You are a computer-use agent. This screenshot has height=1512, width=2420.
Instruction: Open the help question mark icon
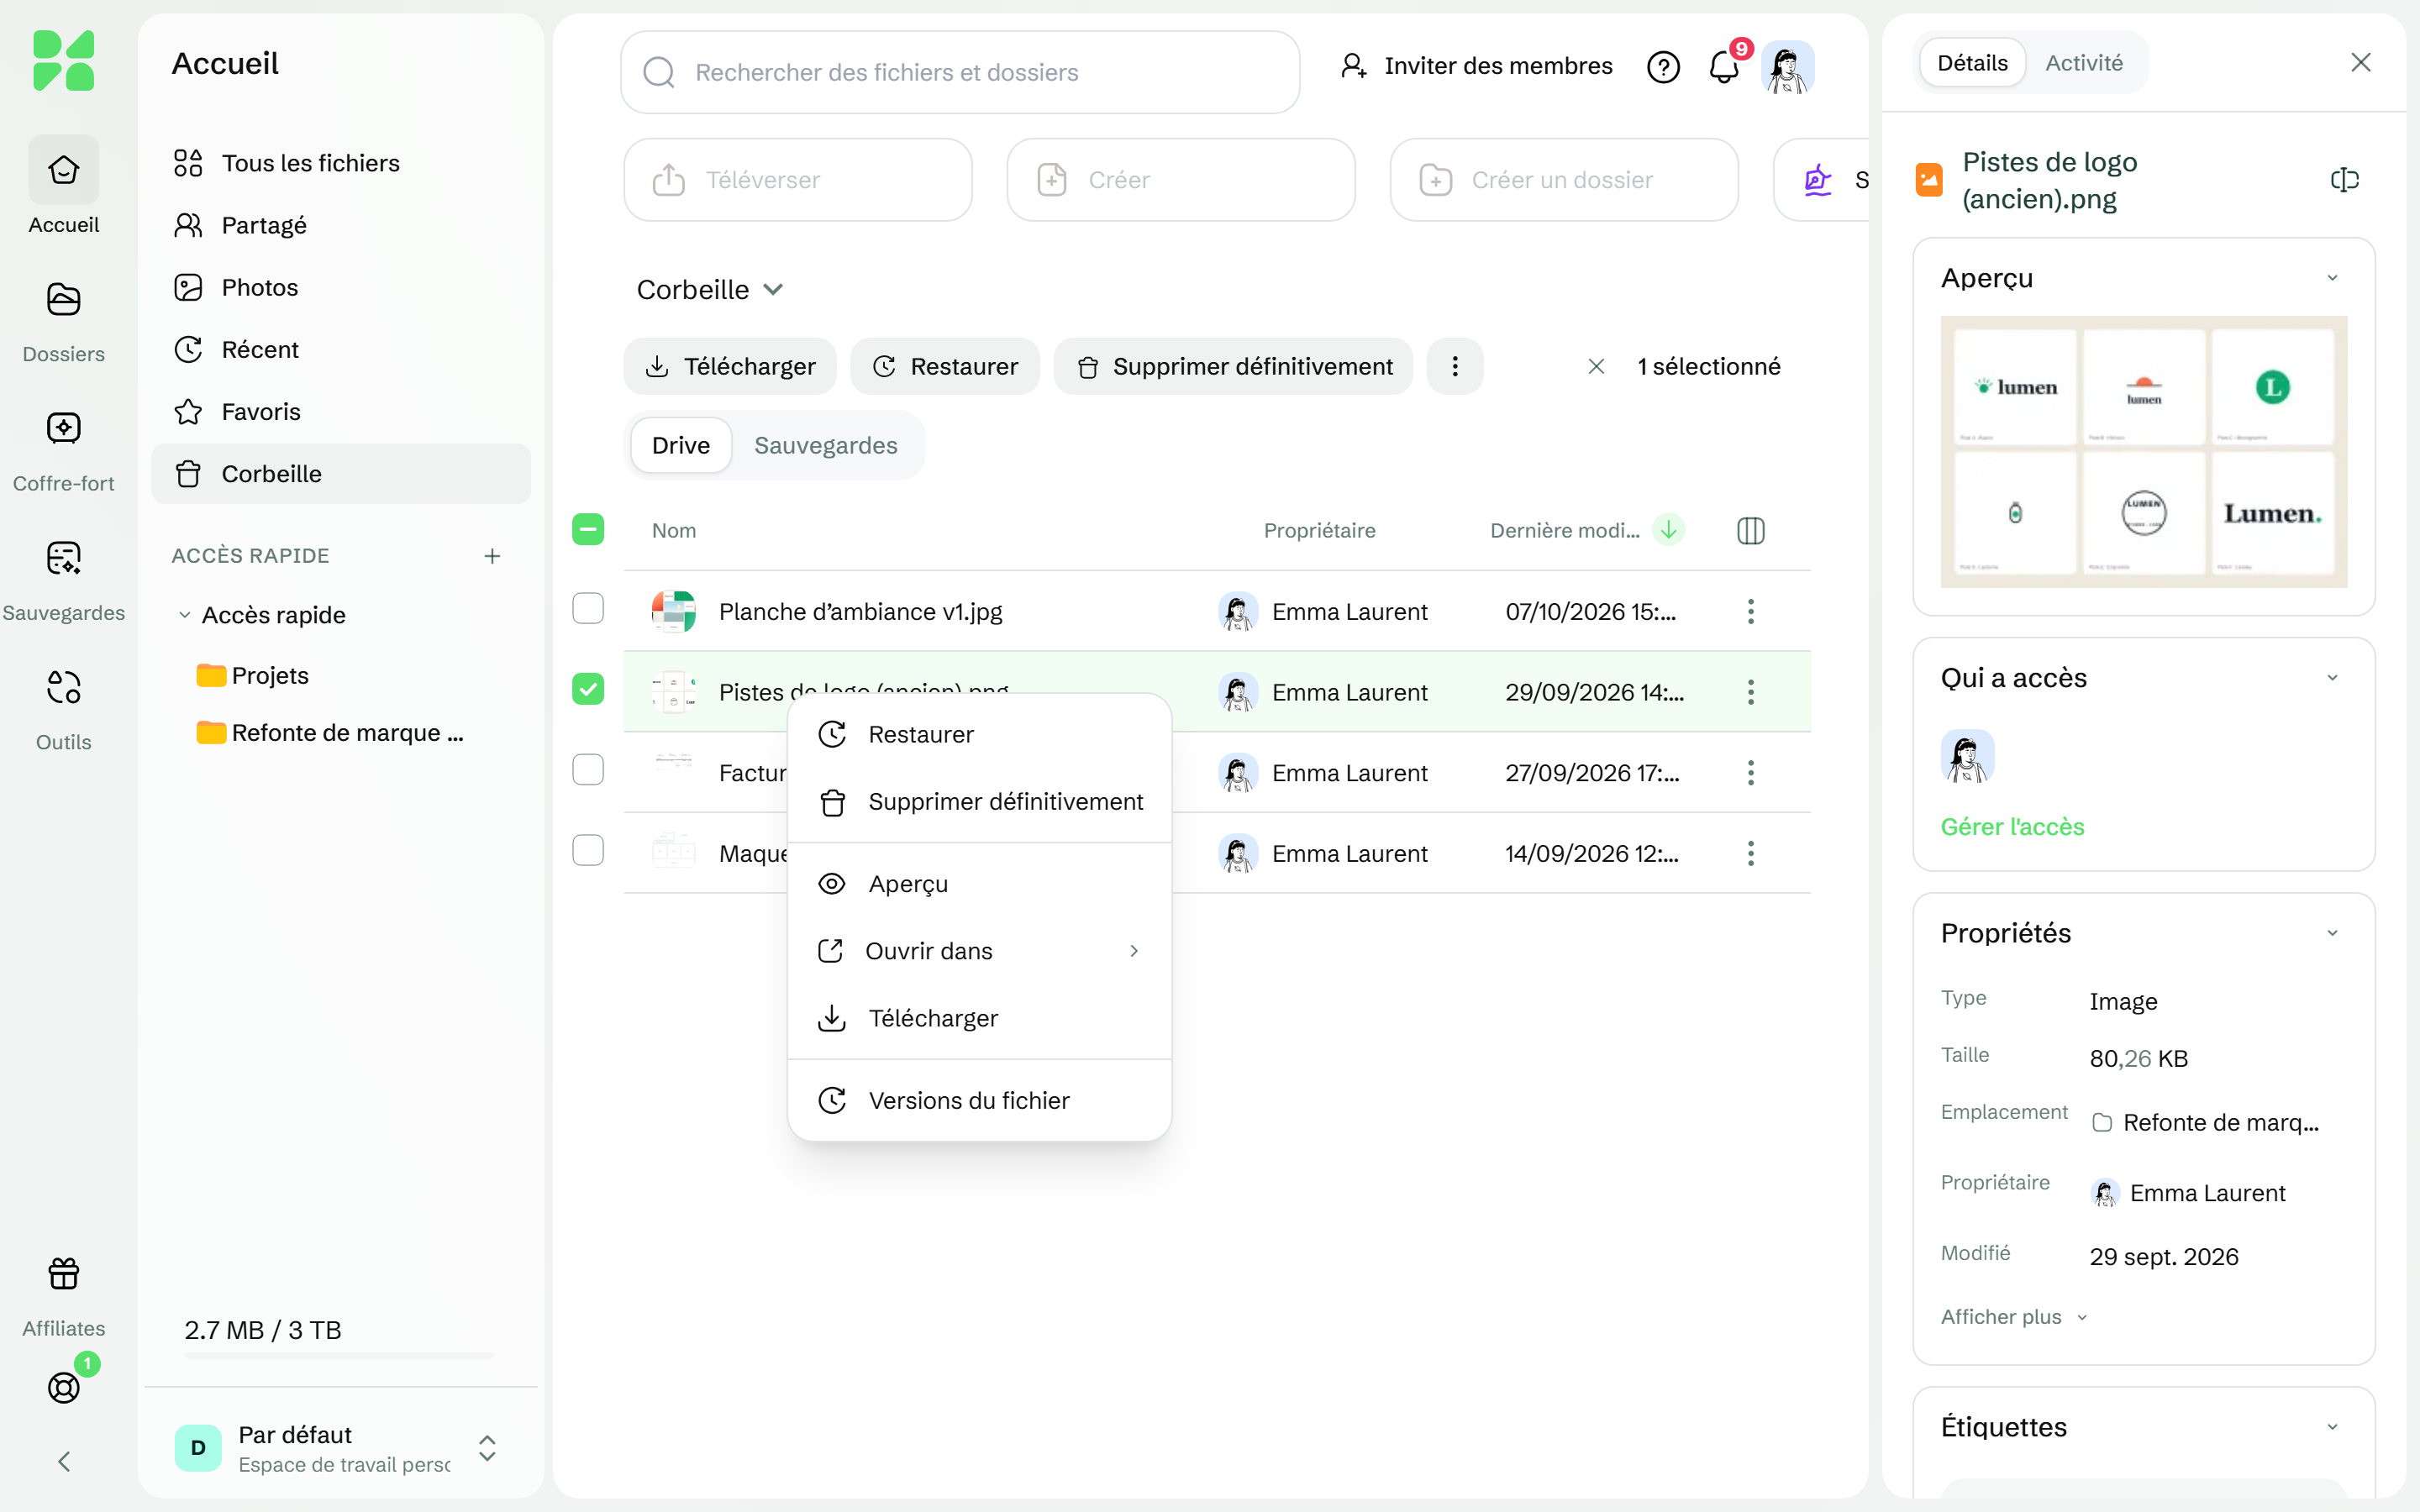(1663, 67)
